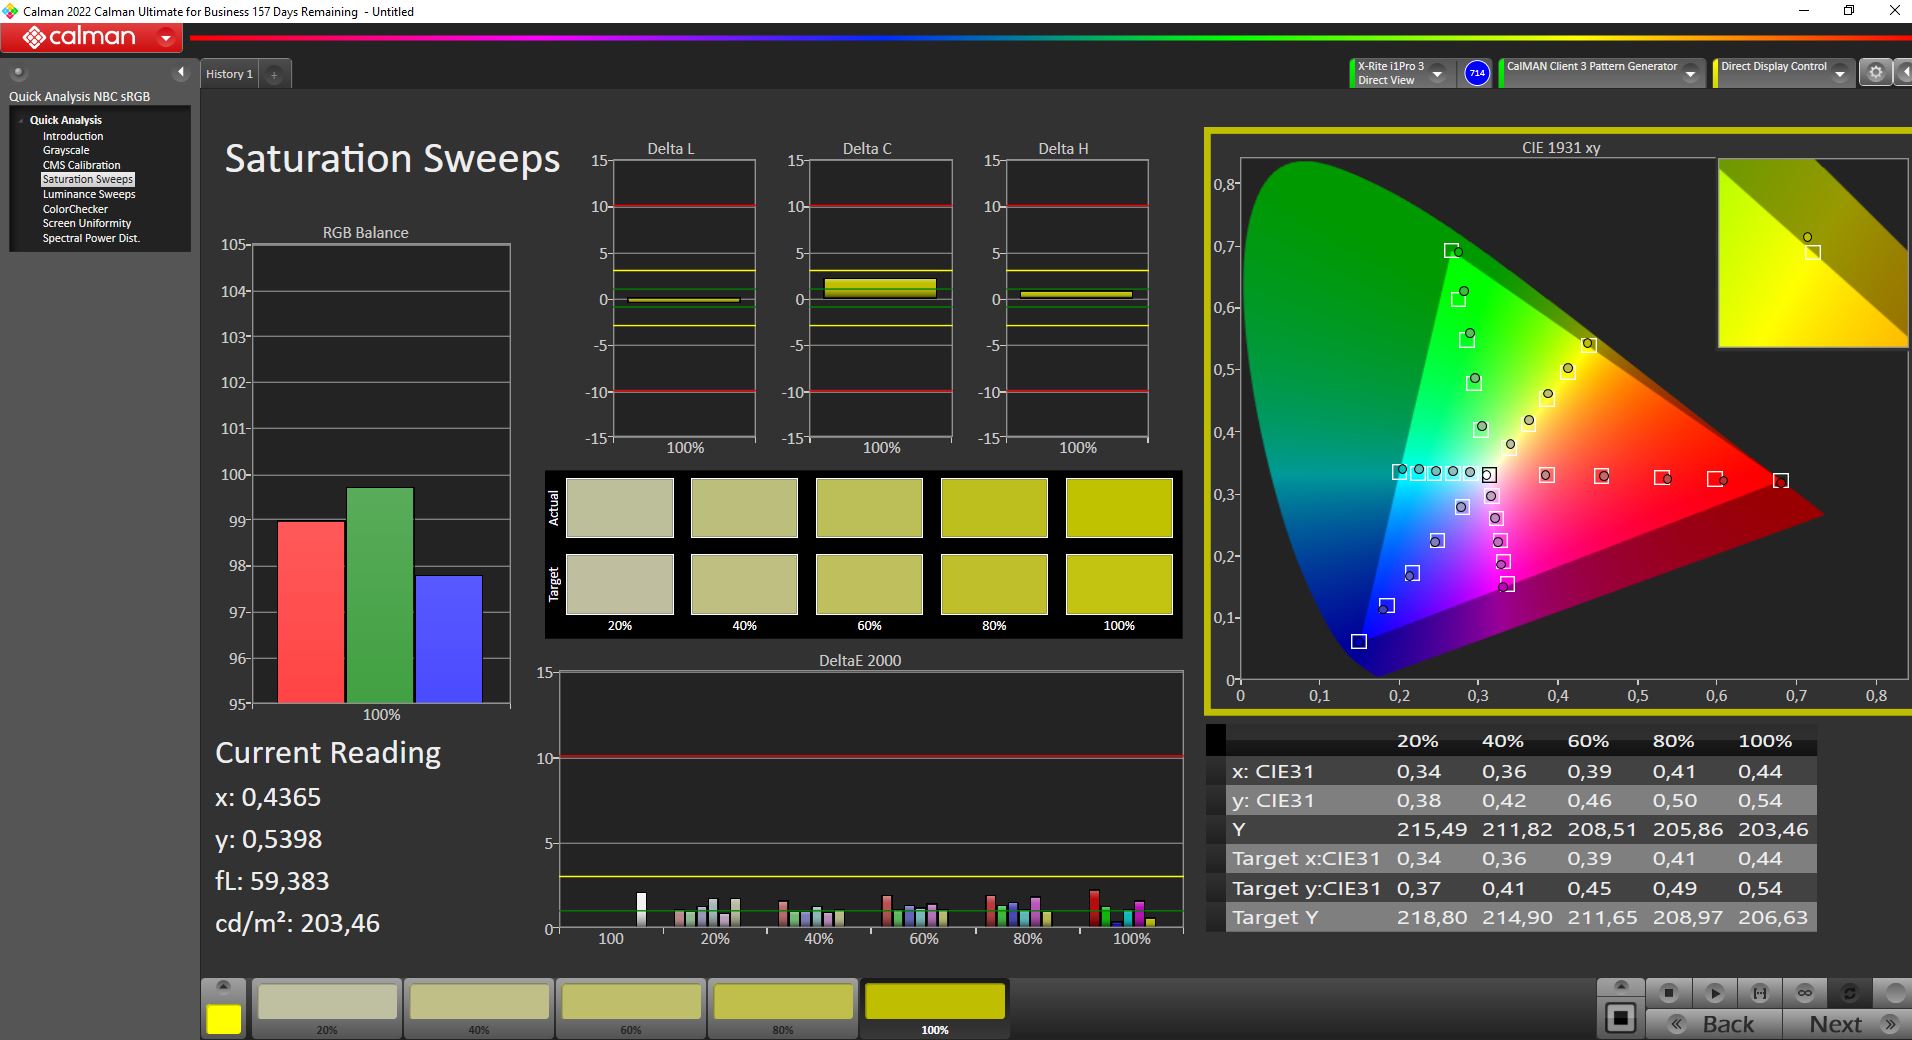Click the play read-series icon
The width and height of the screenshot is (1912, 1040).
point(1714,993)
